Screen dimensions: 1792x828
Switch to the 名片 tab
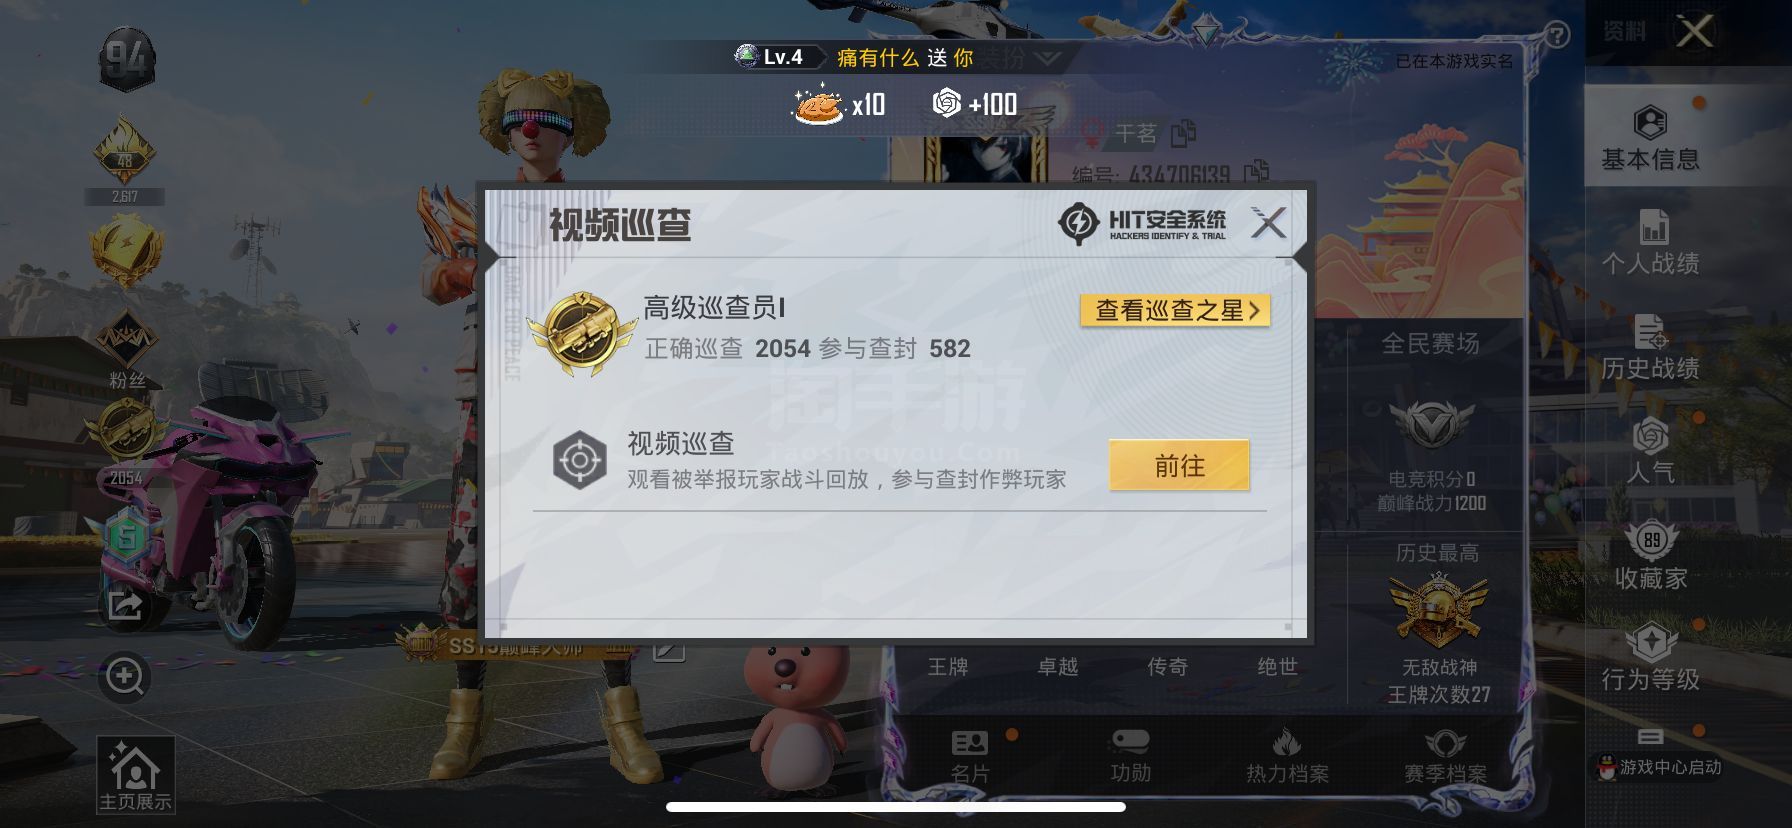click(x=970, y=756)
